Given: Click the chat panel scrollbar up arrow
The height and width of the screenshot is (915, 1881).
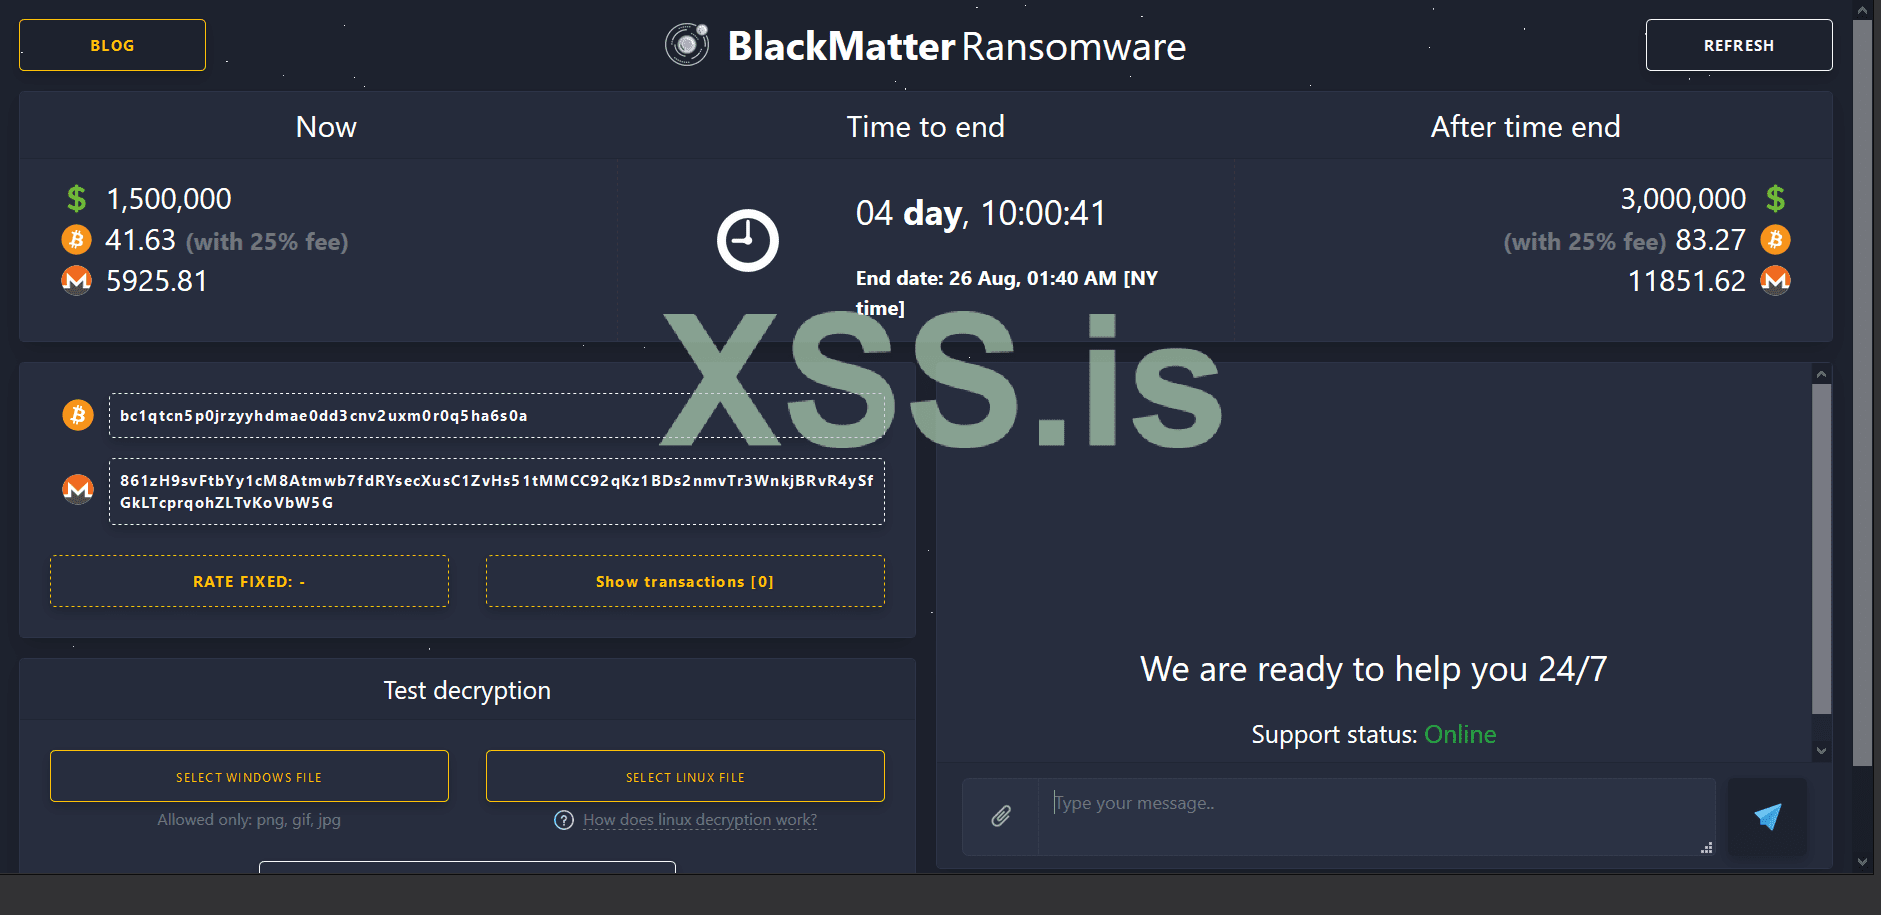Looking at the screenshot, I should click(1821, 374).
